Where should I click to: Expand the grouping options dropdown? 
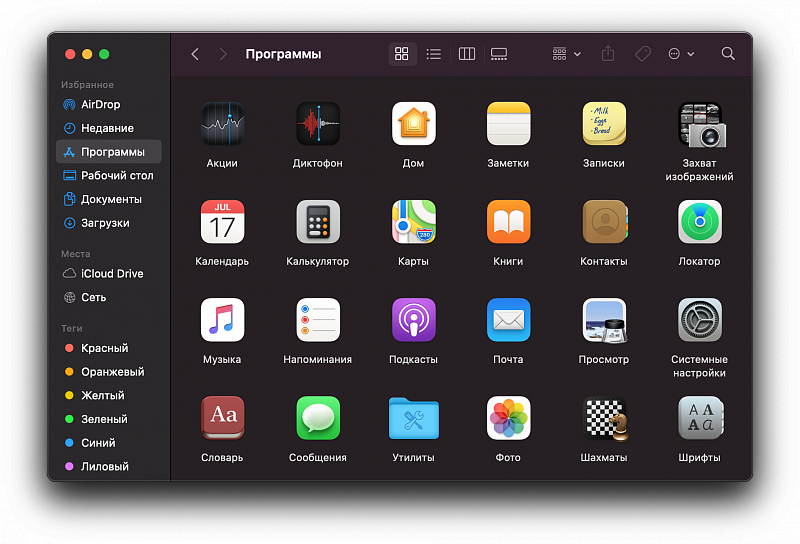[x=566, y=54]
